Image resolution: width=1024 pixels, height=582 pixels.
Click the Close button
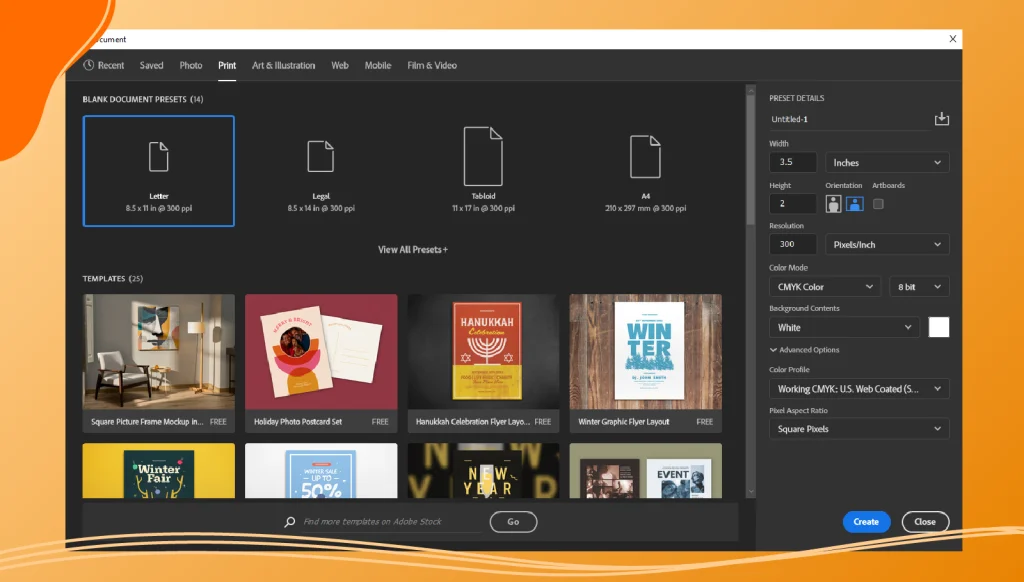click(925, 522)
